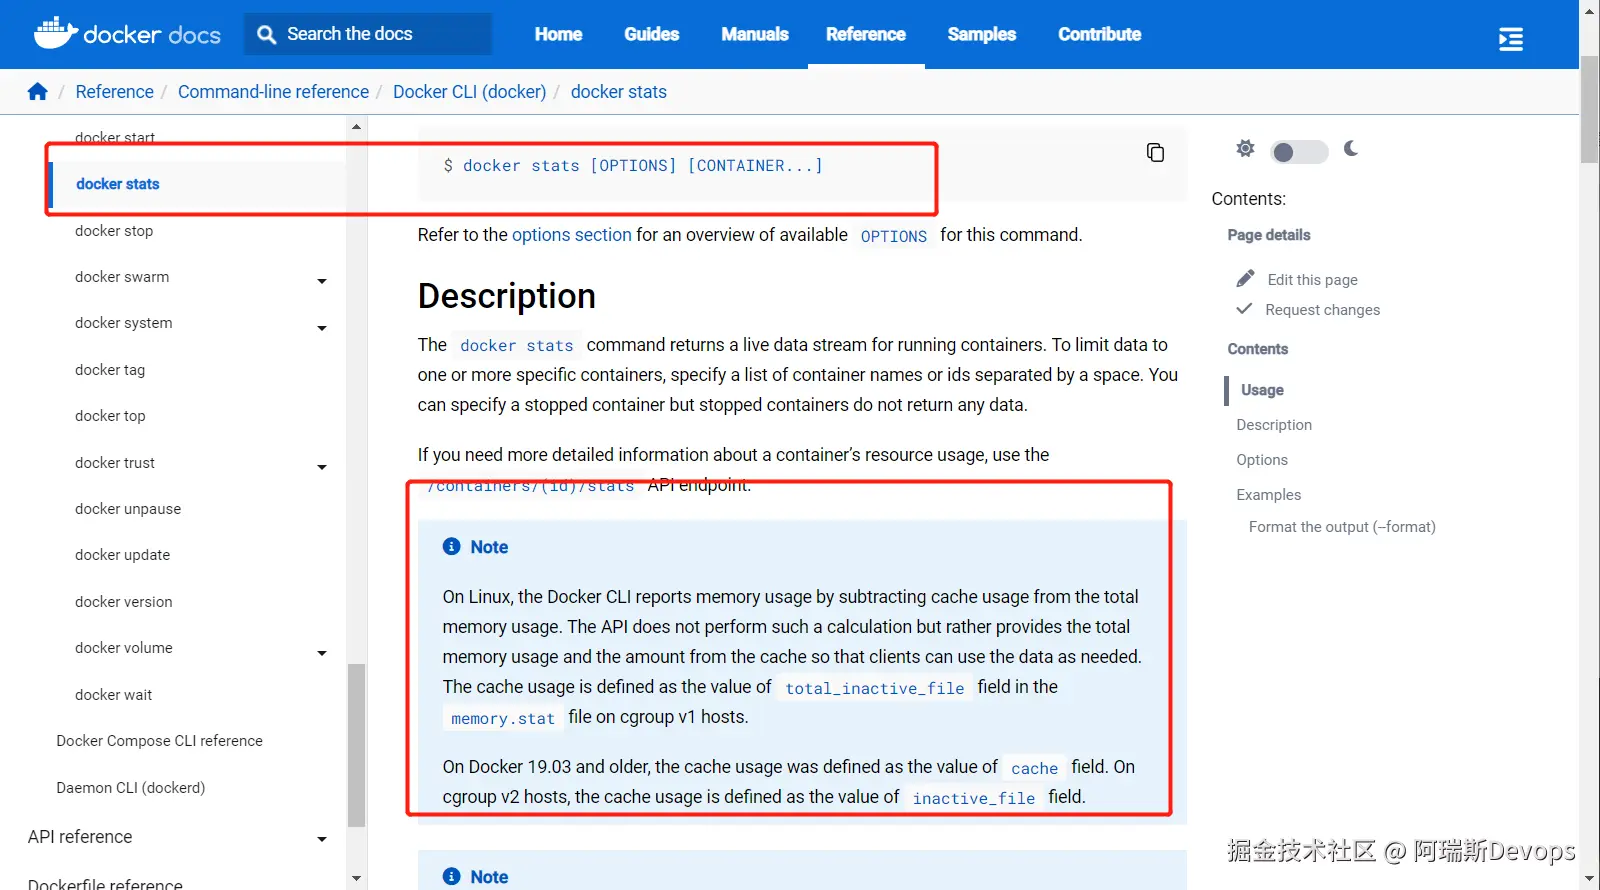Click Request changes link
Screen dimensions: 1600x890
pos(1322,310)
